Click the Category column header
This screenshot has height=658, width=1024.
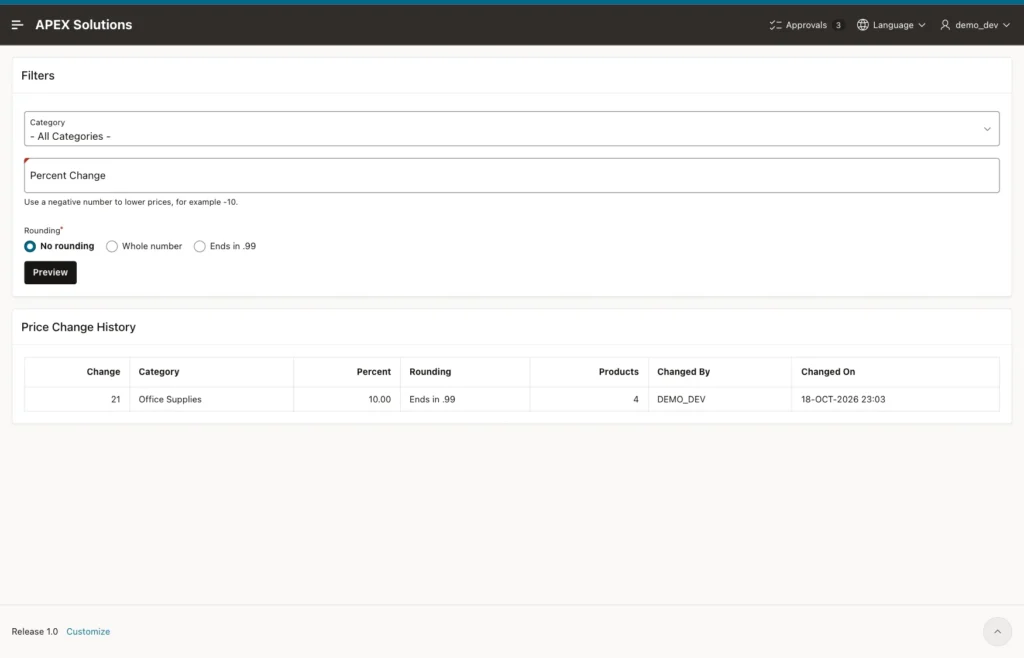[x=159, y=371]
